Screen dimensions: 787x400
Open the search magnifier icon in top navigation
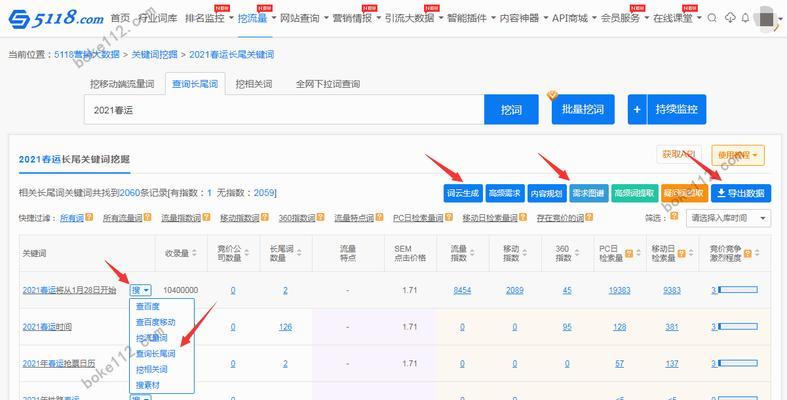712,18
